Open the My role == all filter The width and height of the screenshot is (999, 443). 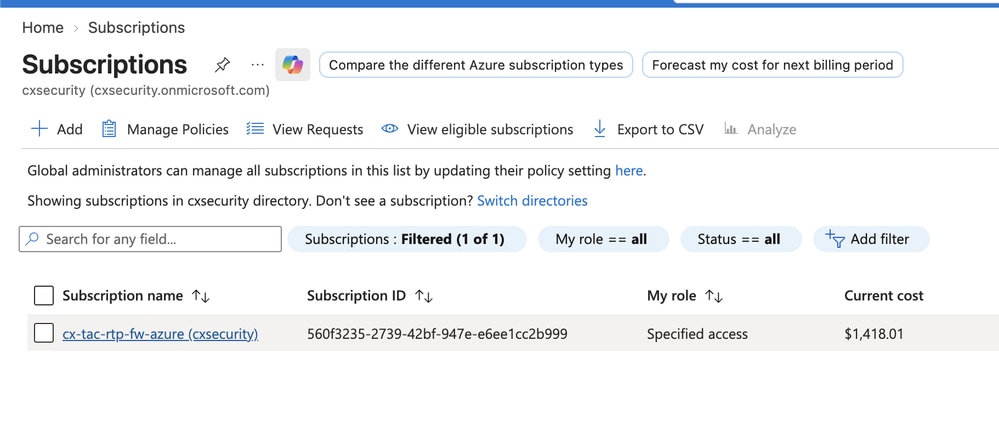603,239
